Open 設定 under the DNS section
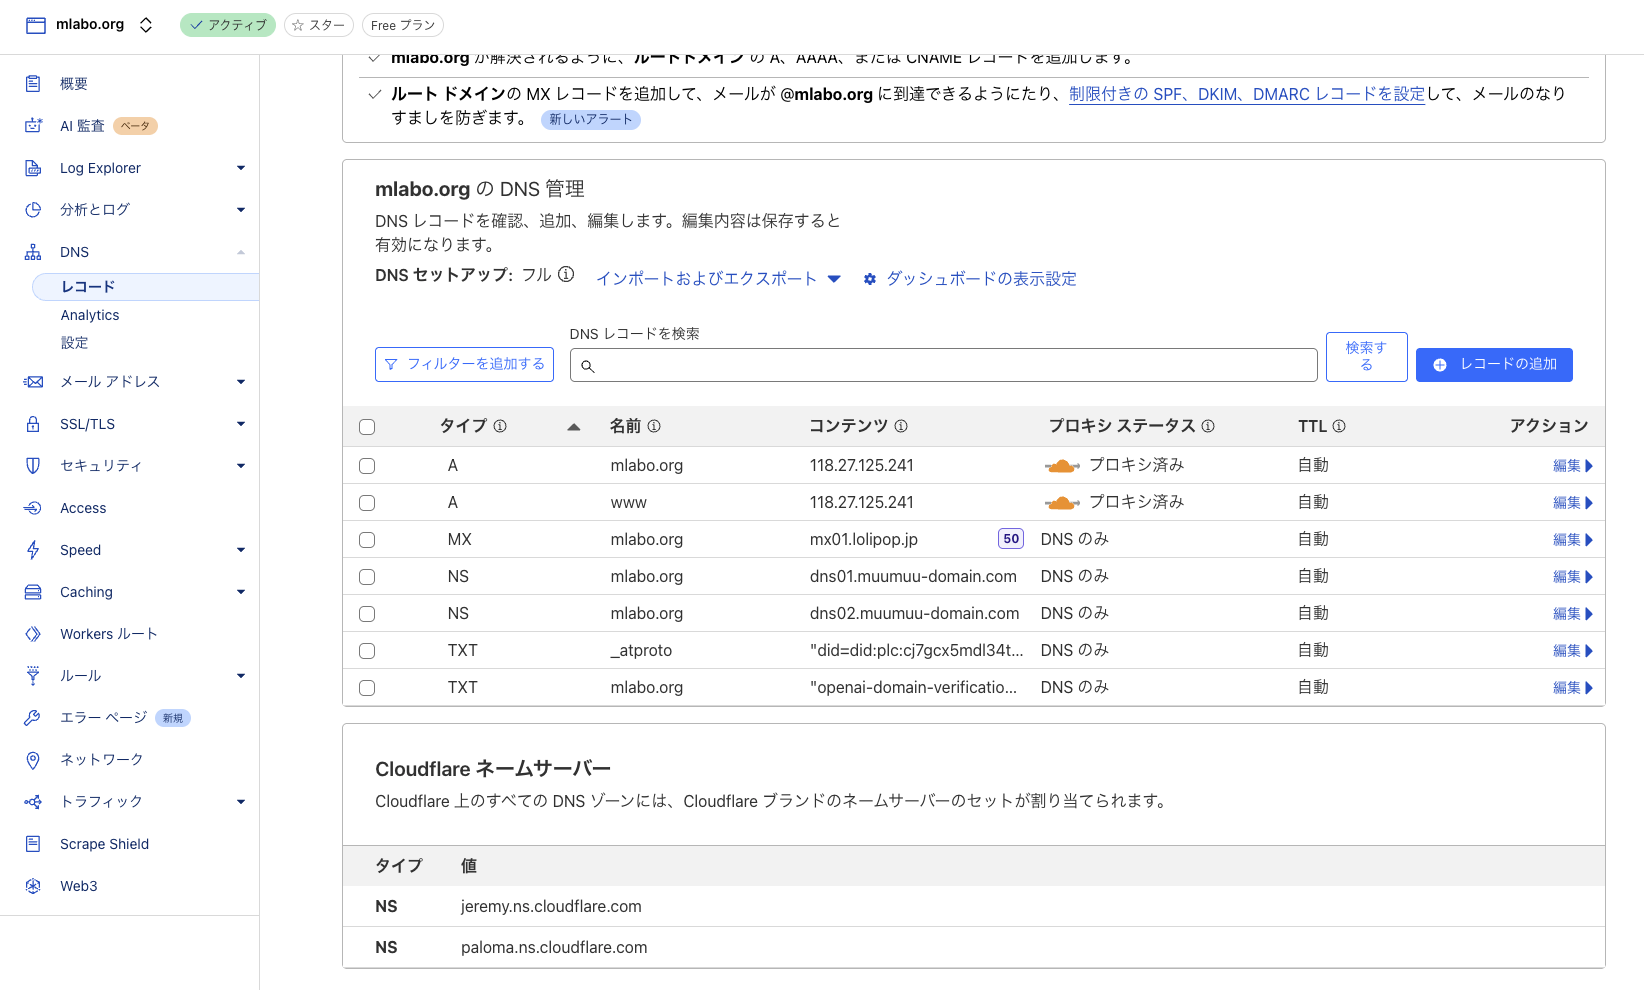 (x=74, y=342)
